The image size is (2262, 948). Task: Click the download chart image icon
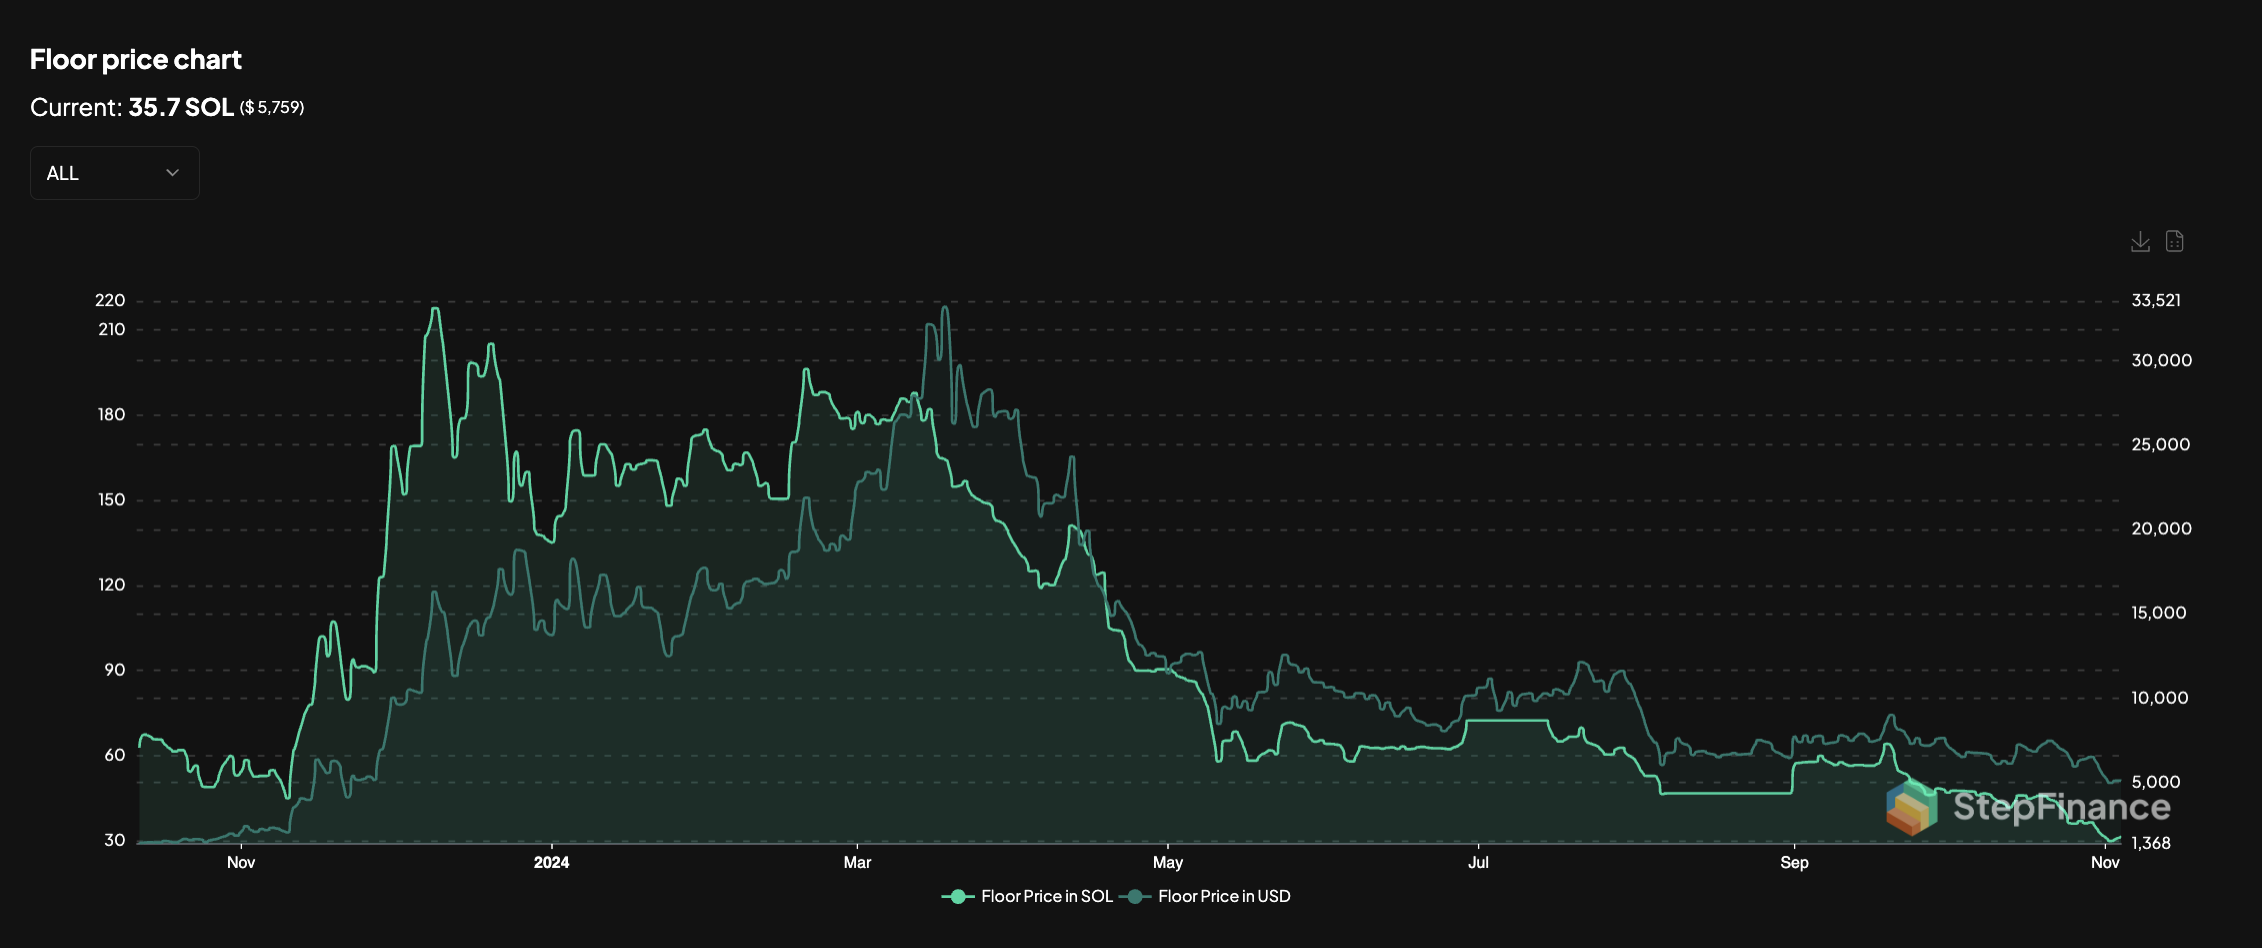point(2140,242)
